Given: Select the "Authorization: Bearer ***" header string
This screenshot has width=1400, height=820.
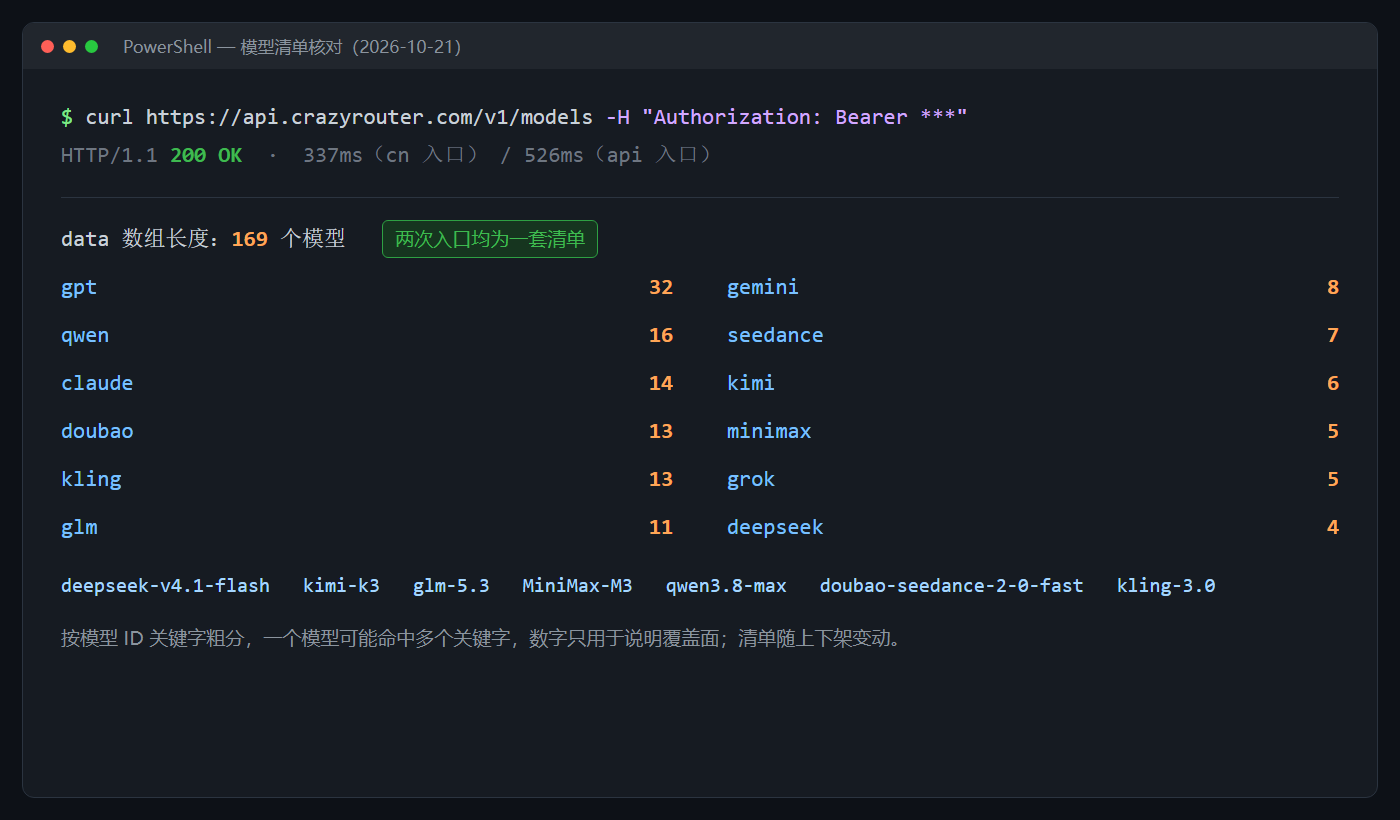Looking at the screenshot, I should point(805,117).
